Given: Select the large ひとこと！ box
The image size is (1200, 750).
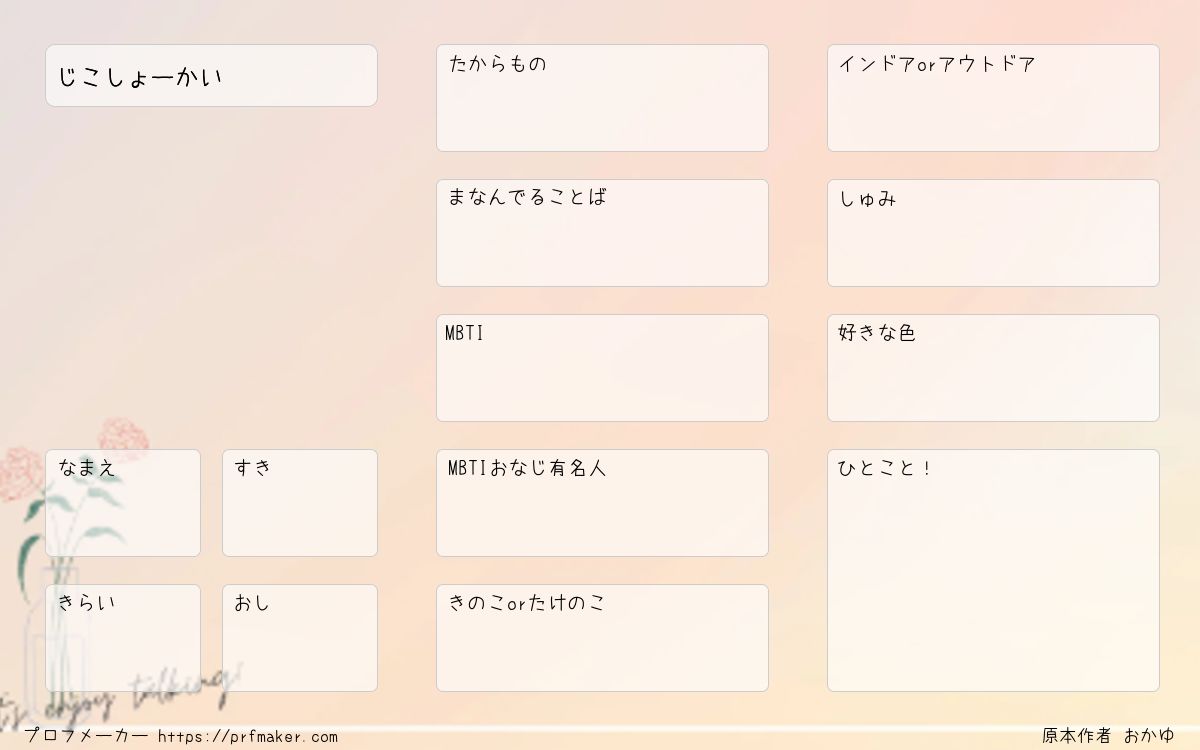Looking at the screenshot, I should pyautogui.click(x=993, y=570).
